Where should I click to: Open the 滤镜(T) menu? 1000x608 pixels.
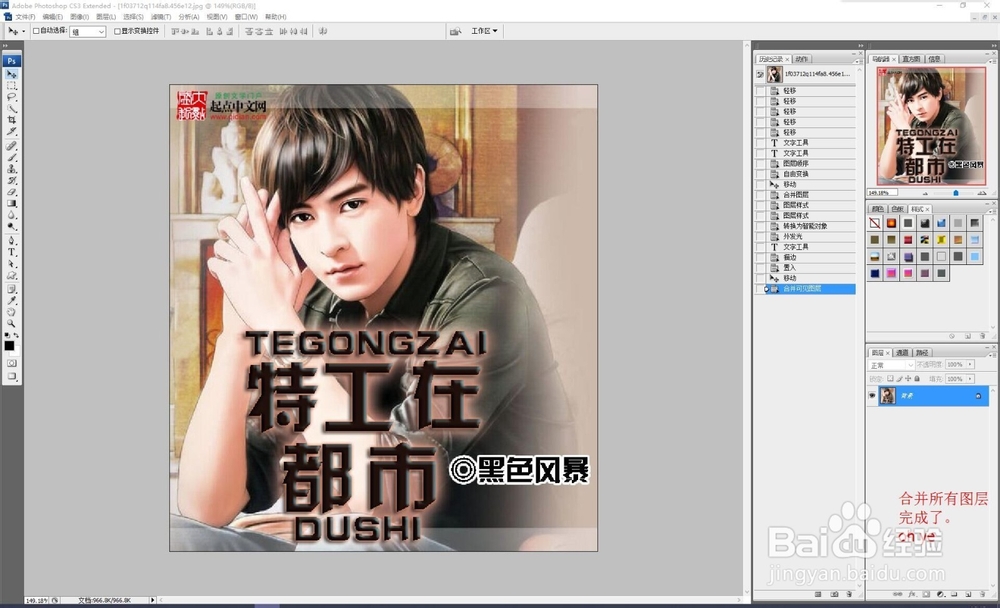pyautogui.click(x=161, y=17)
